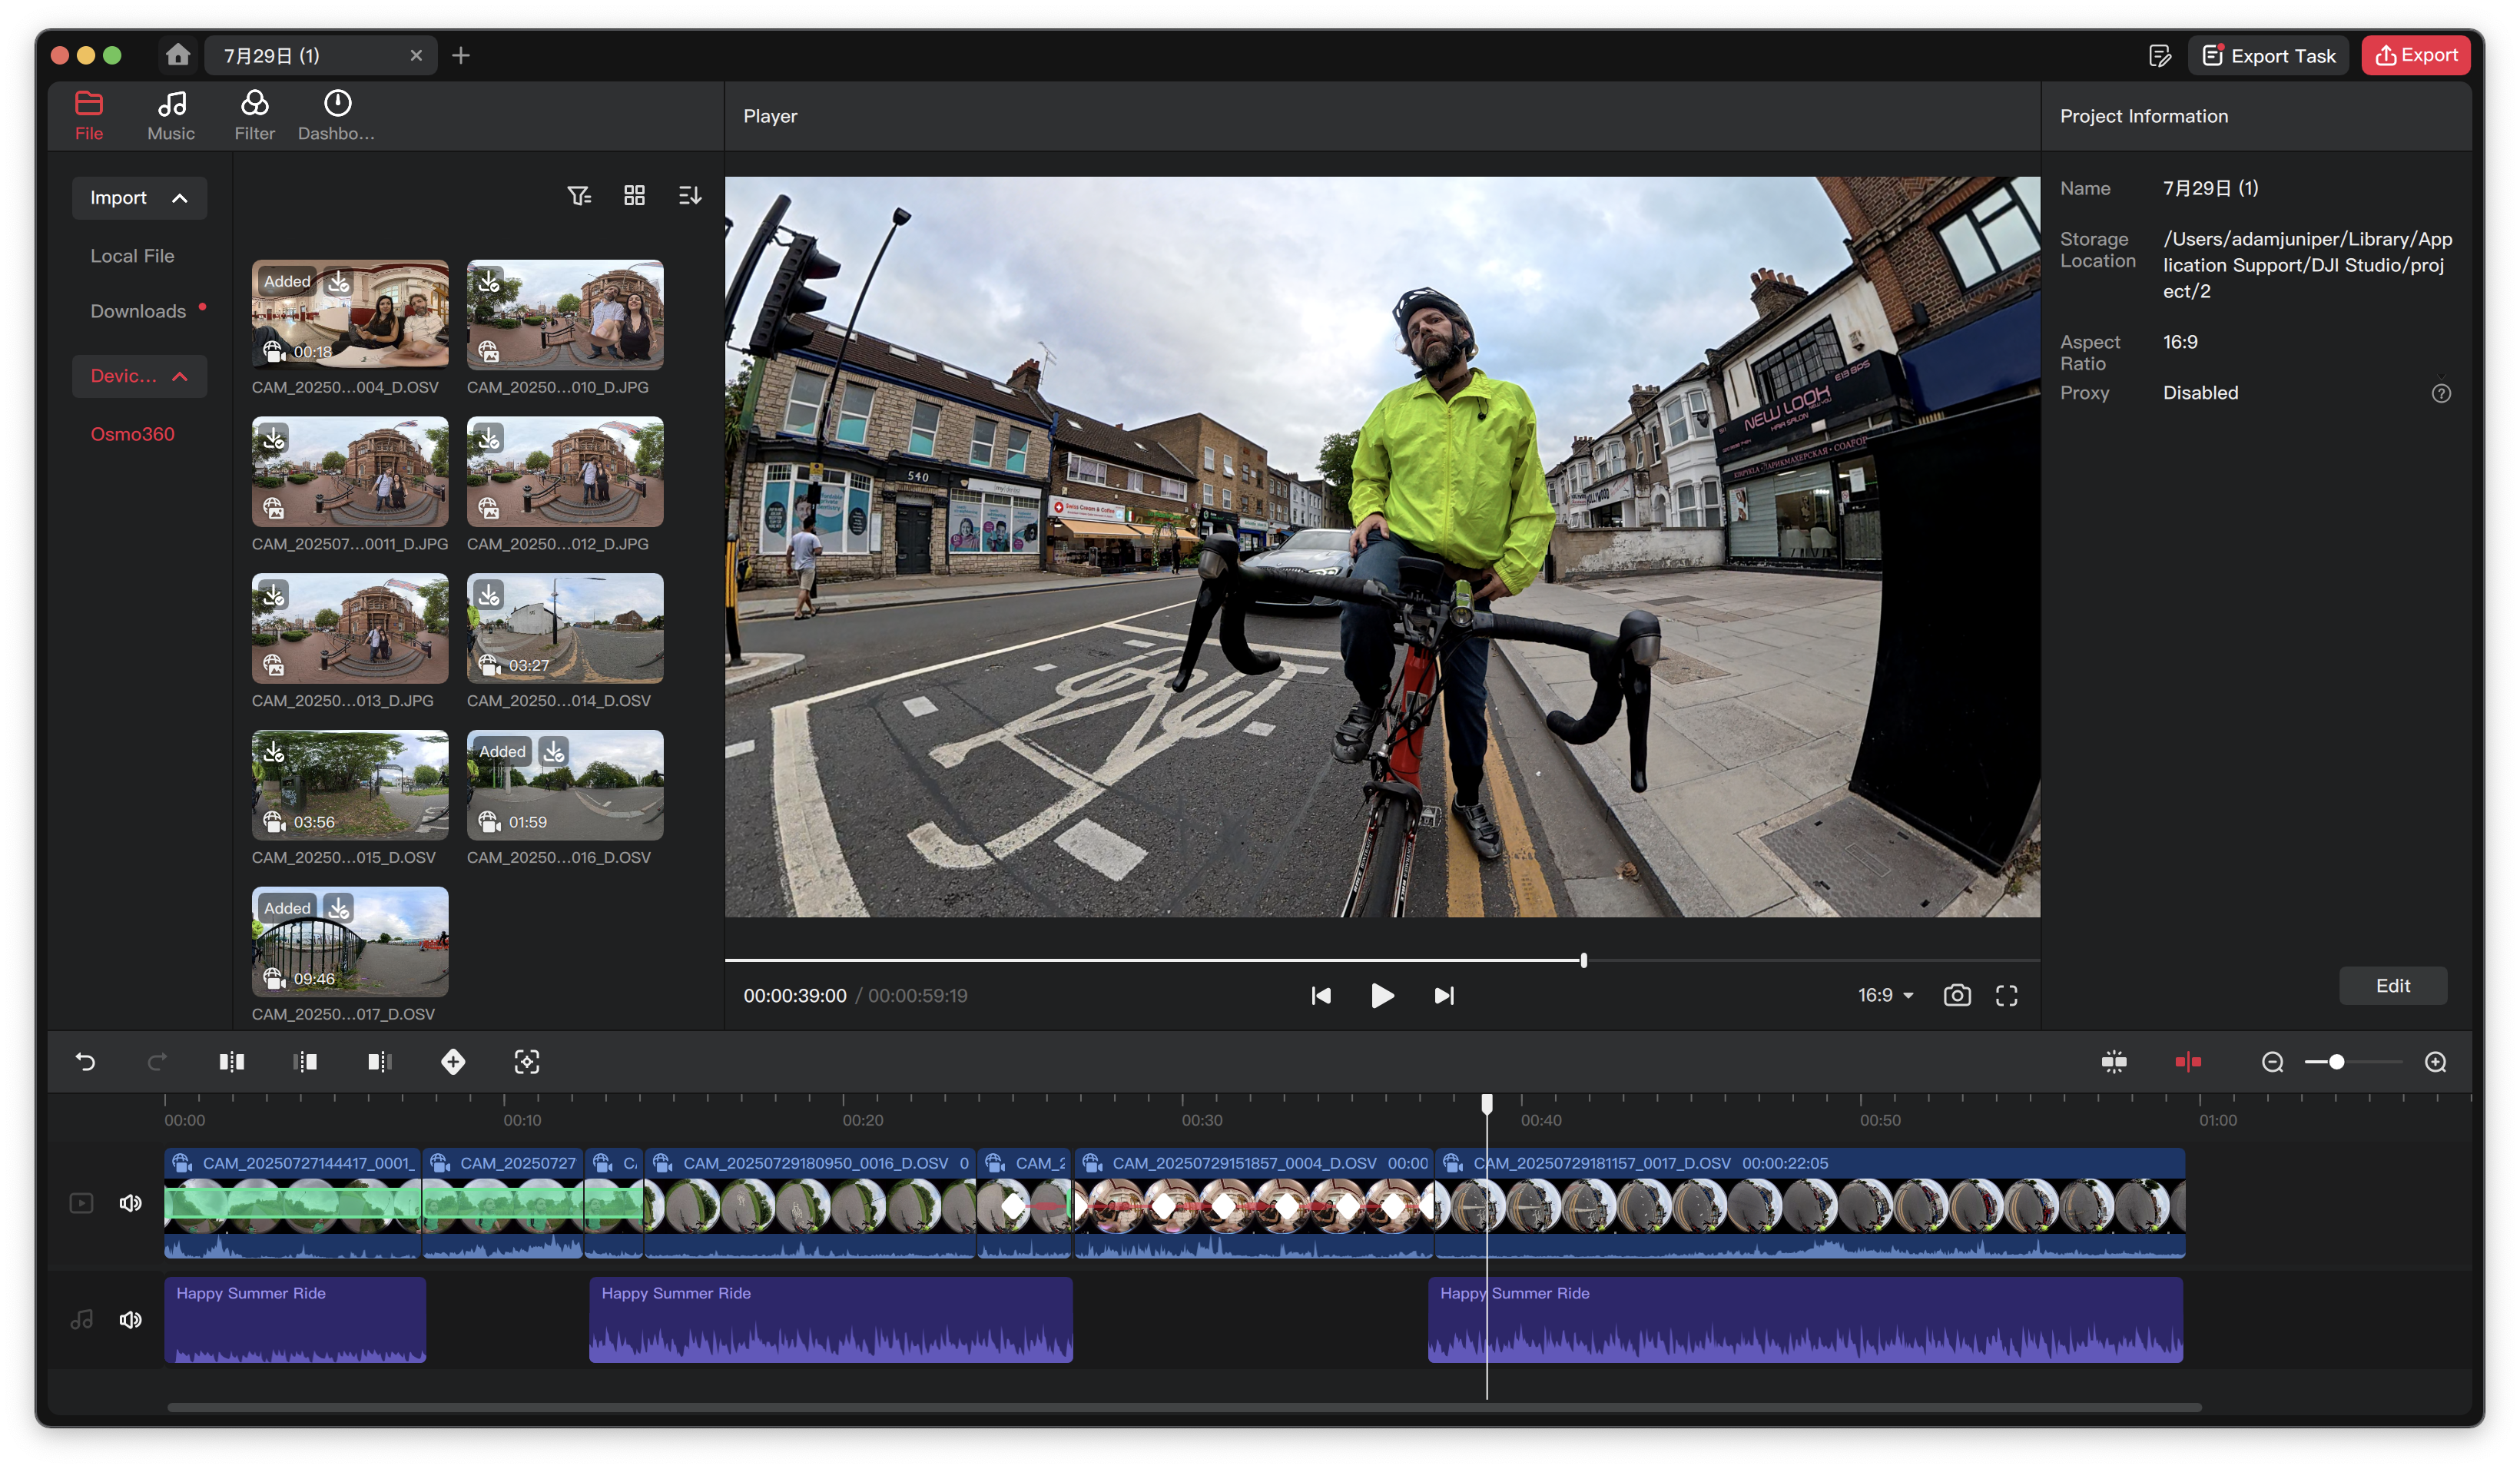
Task: Mute the video track audio
Action: pyautogui.click(x=130, y=1202)
